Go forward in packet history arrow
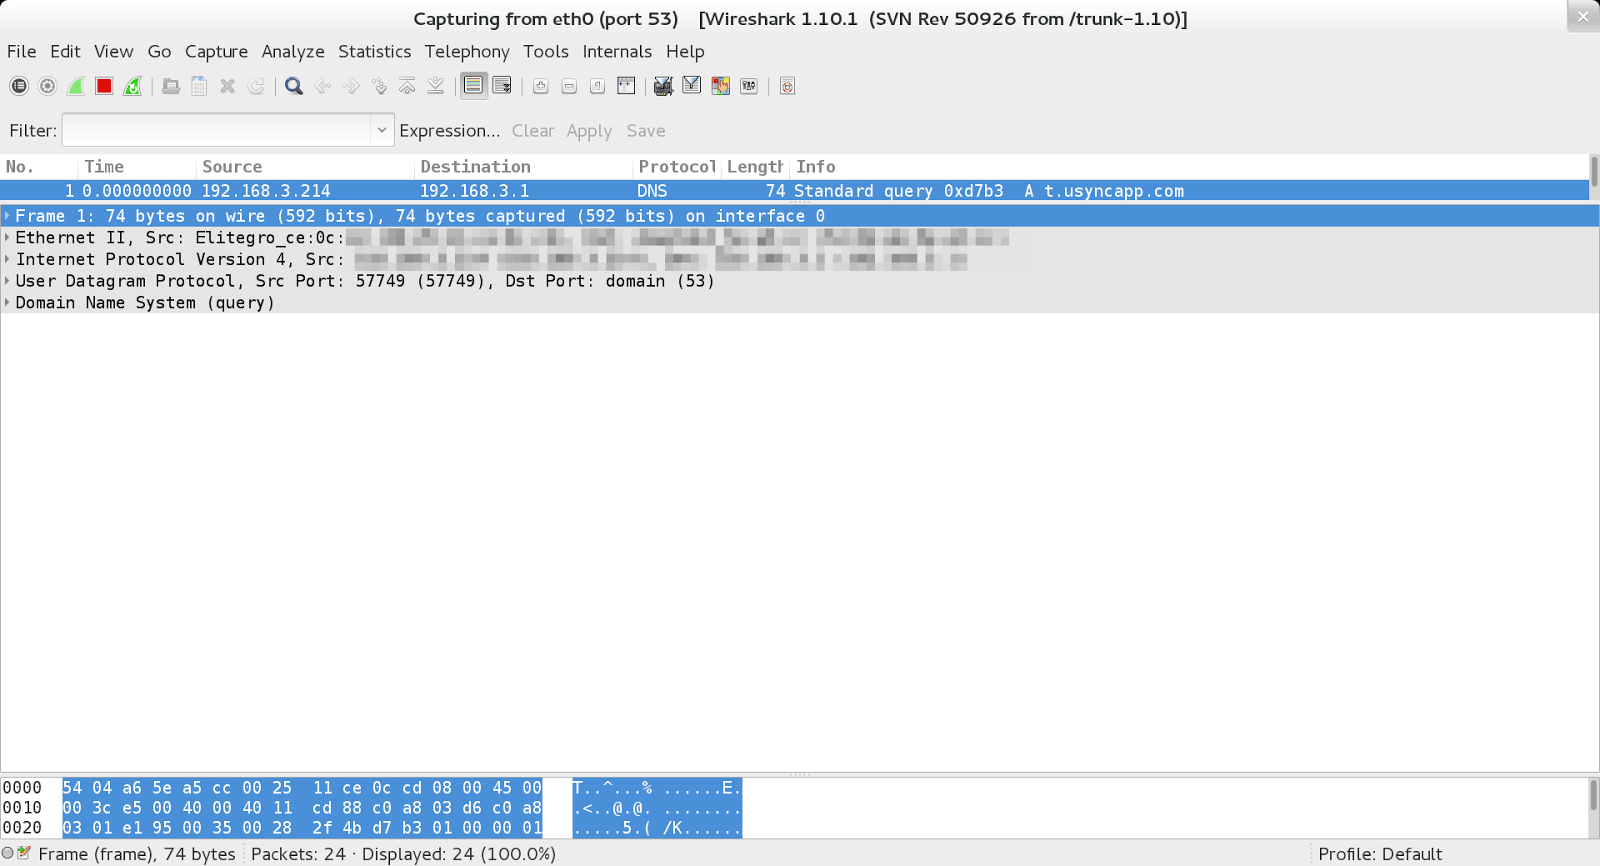Image resolution: width=1600 pixels, height=866 pixels. click(351, 86)
